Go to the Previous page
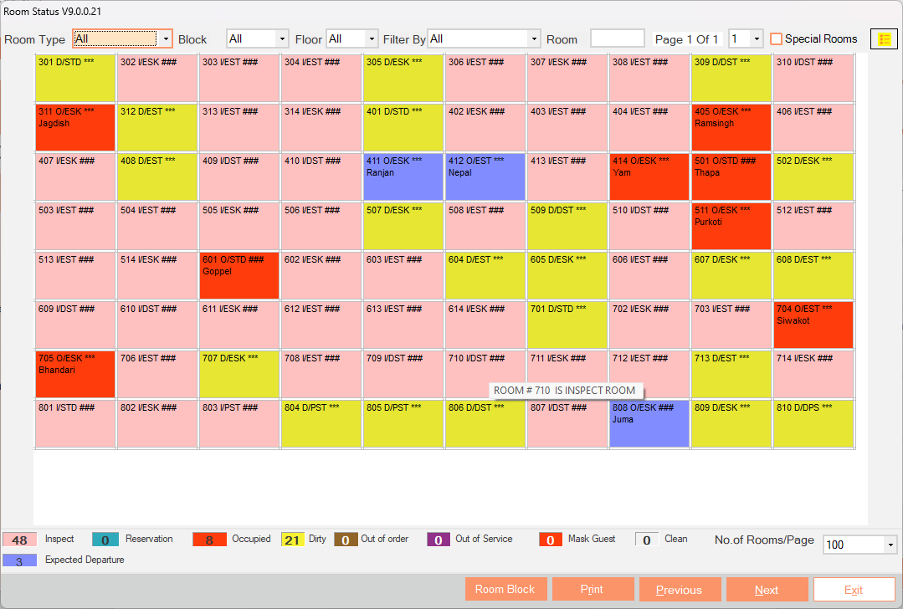 pos(679,589)
